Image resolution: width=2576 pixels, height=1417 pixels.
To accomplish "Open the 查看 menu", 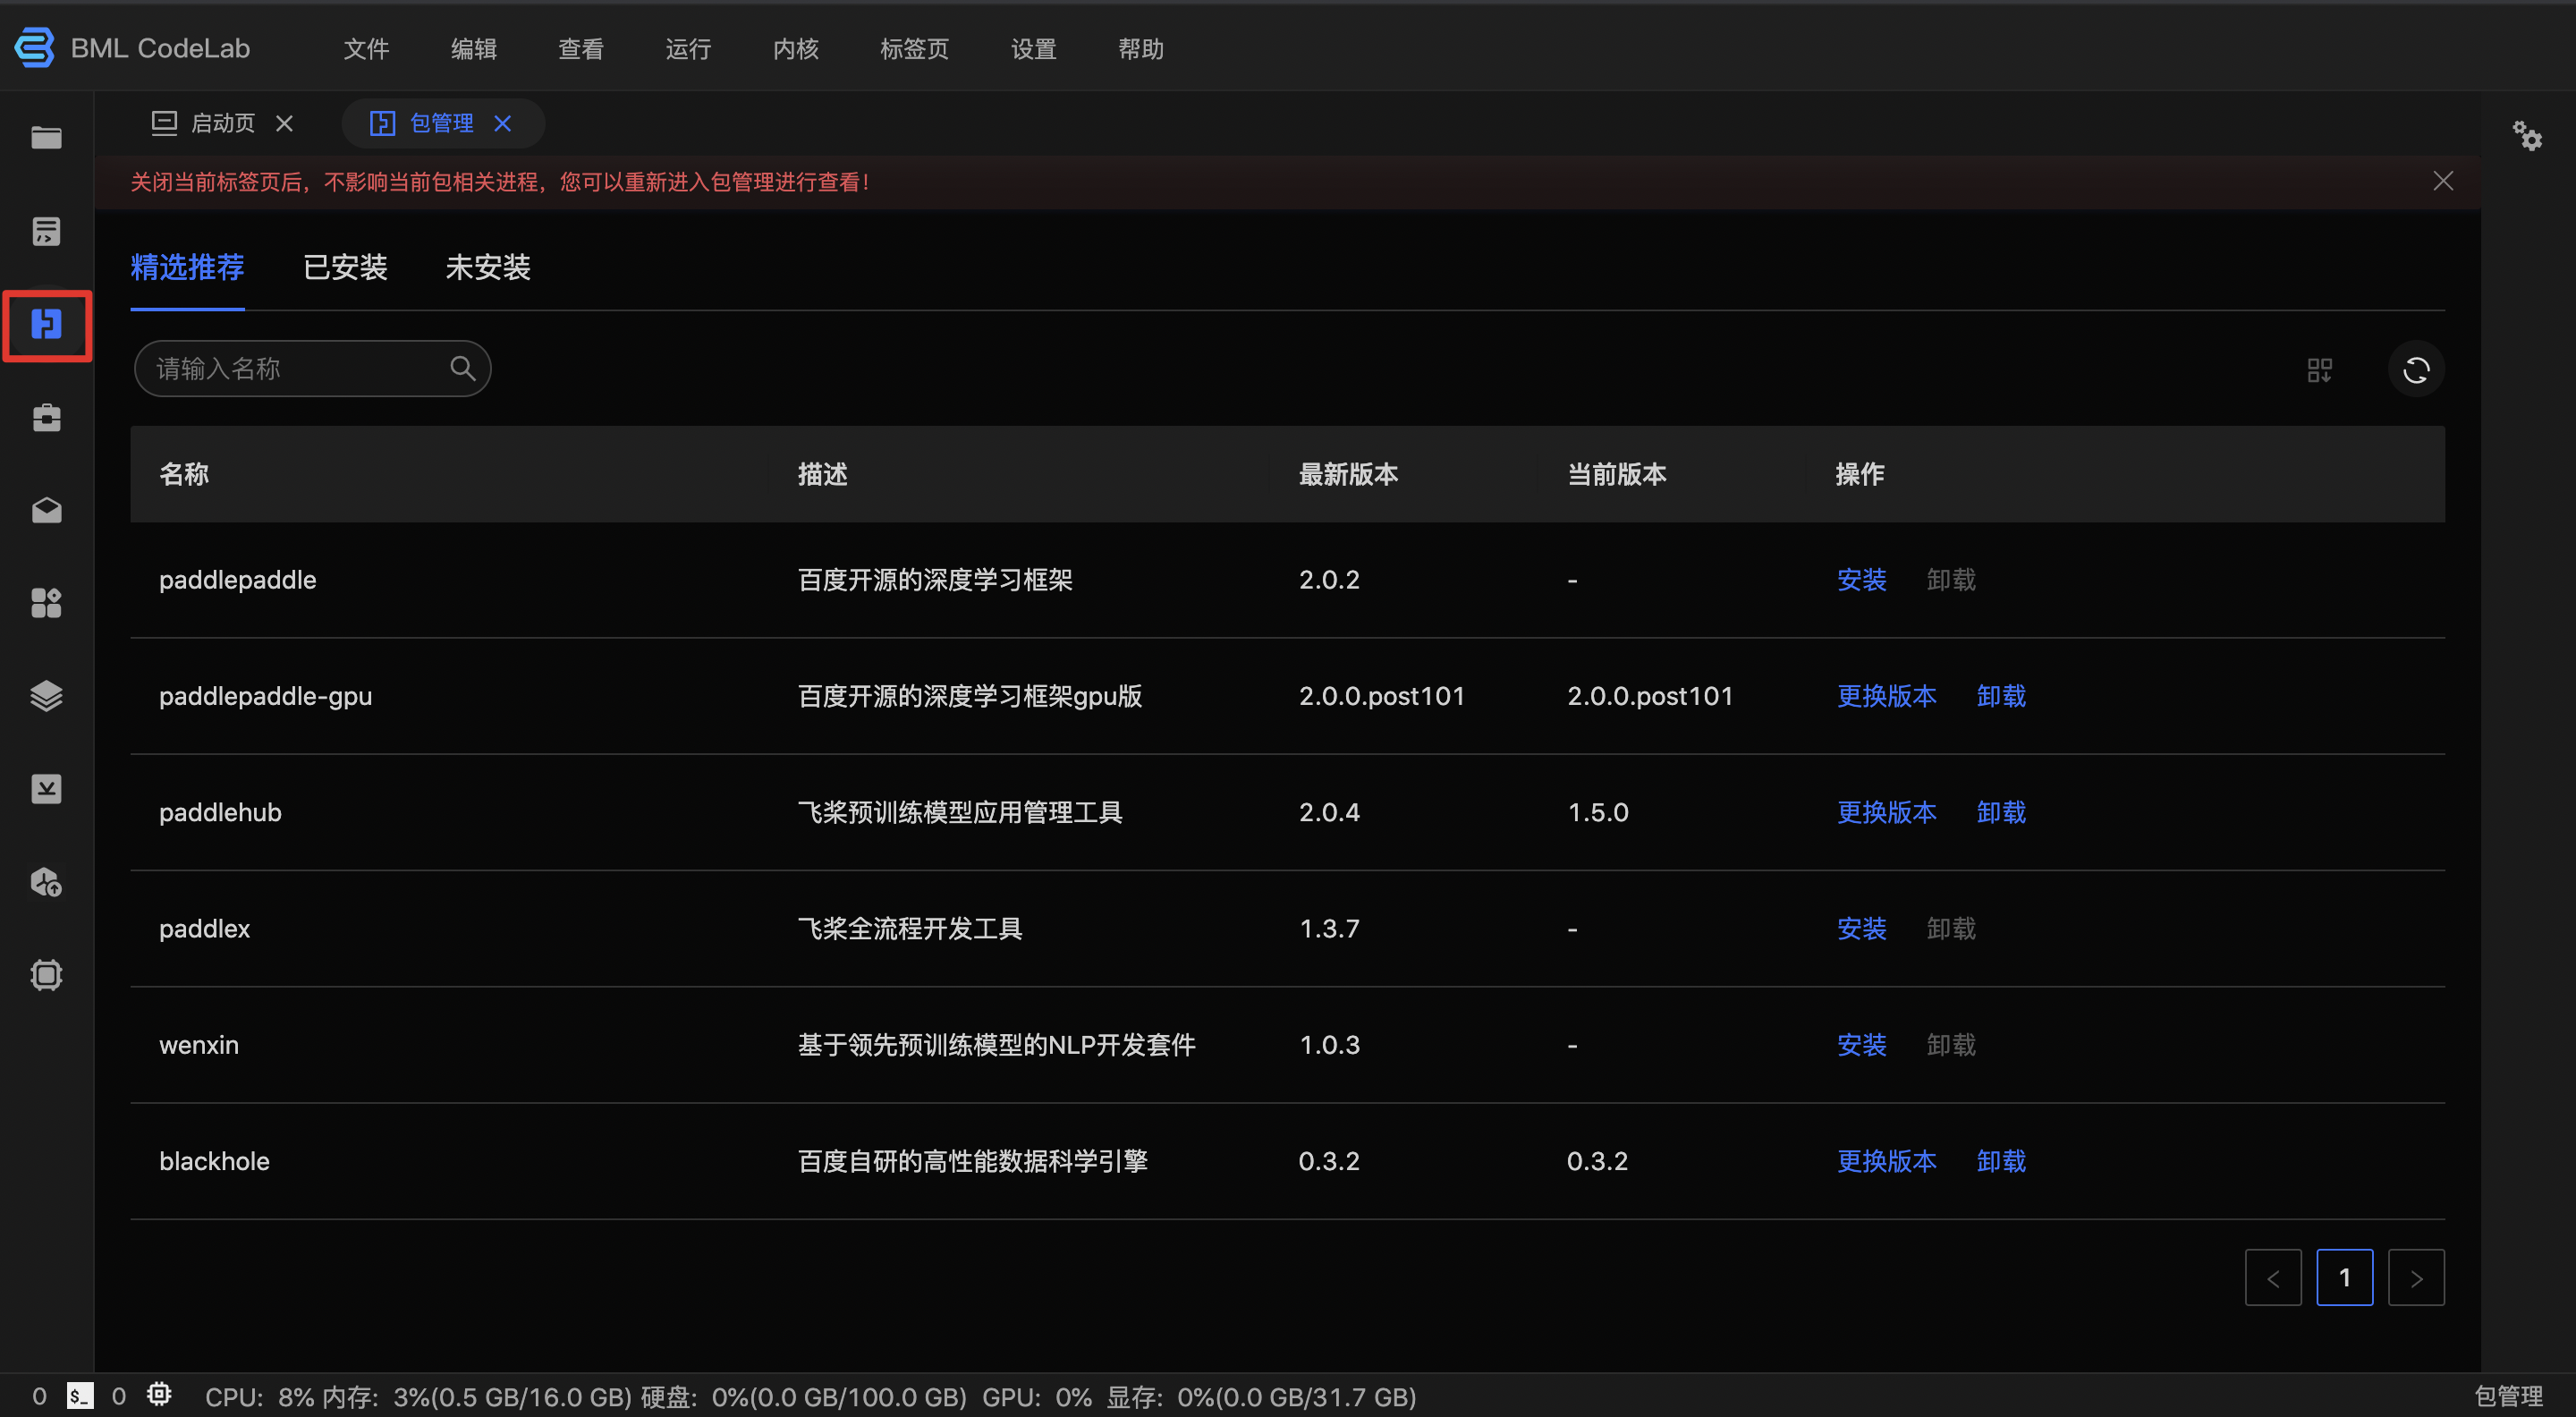I will 580,49.
